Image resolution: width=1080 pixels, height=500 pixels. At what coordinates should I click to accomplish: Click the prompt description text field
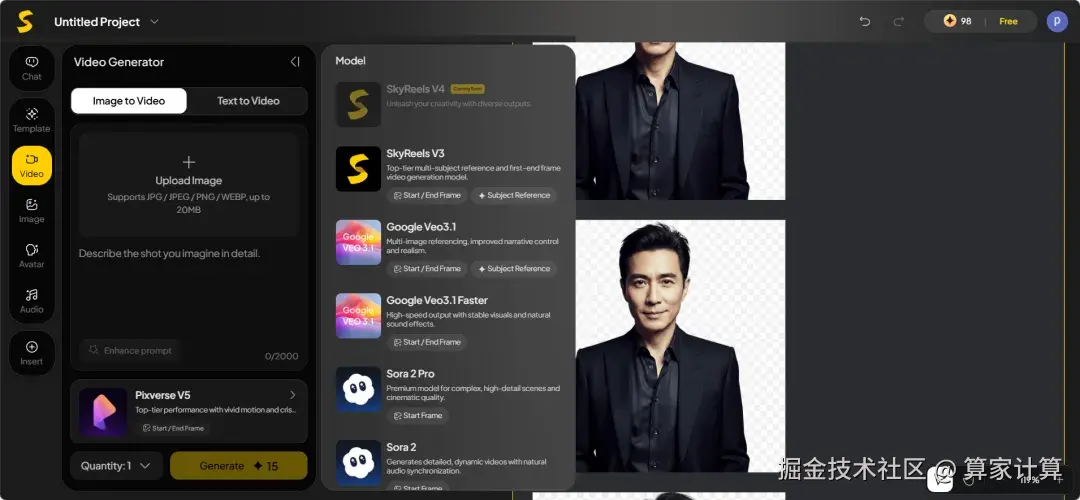click(189, 288)
